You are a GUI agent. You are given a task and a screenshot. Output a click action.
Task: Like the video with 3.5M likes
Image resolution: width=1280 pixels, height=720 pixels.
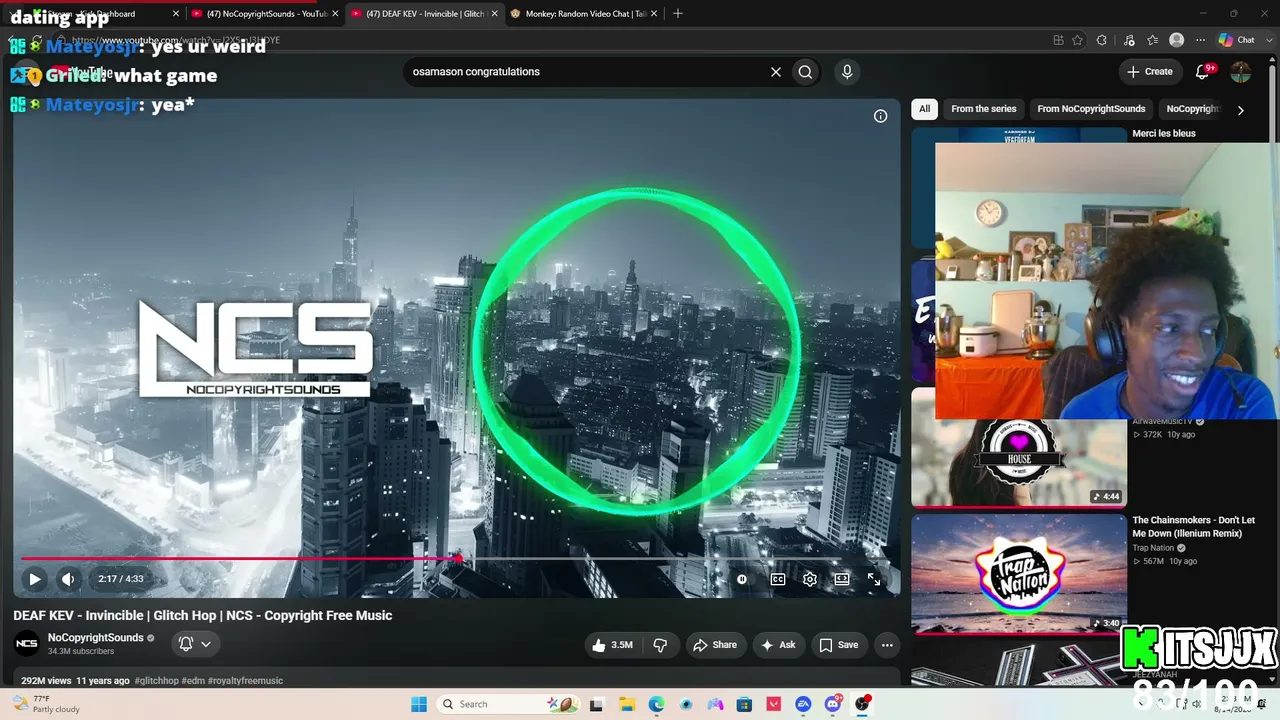tap(612, 645)
